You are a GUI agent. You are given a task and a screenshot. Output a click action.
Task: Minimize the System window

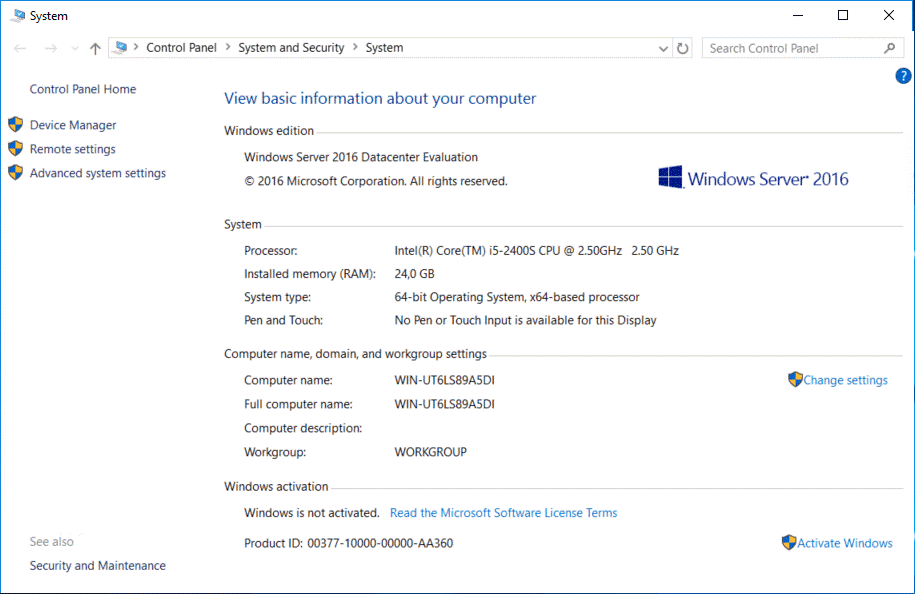(798, 15)
